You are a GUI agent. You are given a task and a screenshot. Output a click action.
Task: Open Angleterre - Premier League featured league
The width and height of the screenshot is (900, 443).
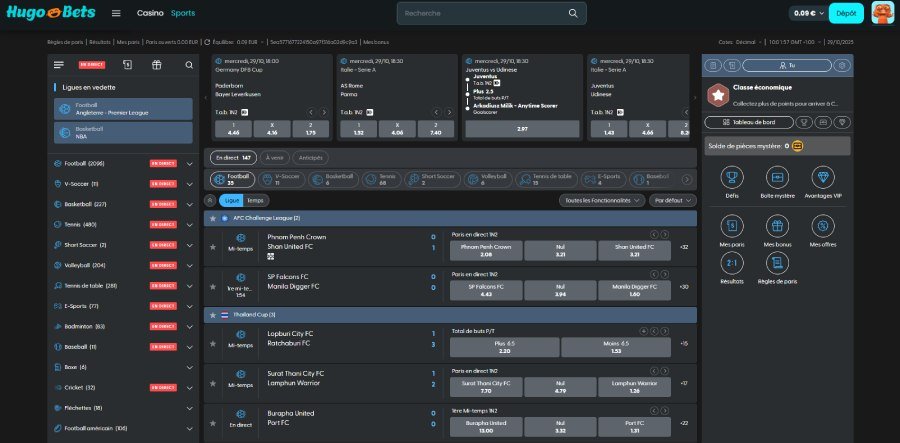click(x=123, y=109)
